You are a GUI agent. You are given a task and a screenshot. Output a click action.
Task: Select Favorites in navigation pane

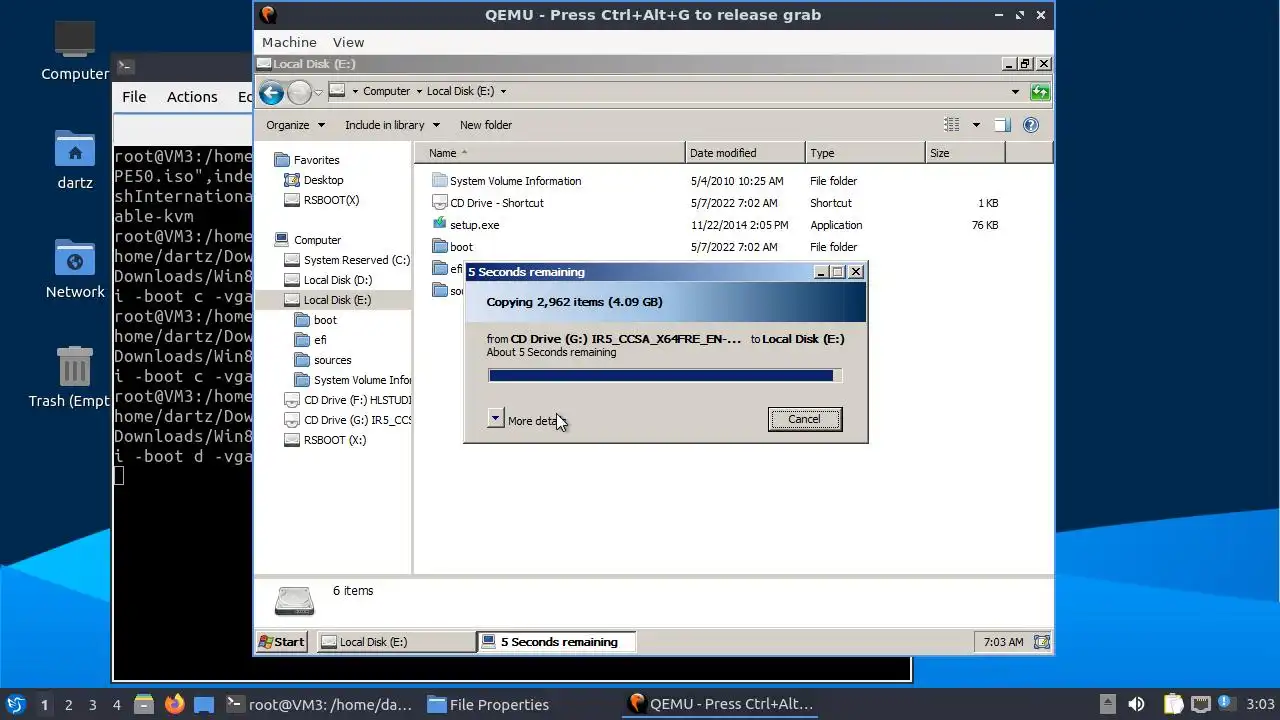point(307,160)
